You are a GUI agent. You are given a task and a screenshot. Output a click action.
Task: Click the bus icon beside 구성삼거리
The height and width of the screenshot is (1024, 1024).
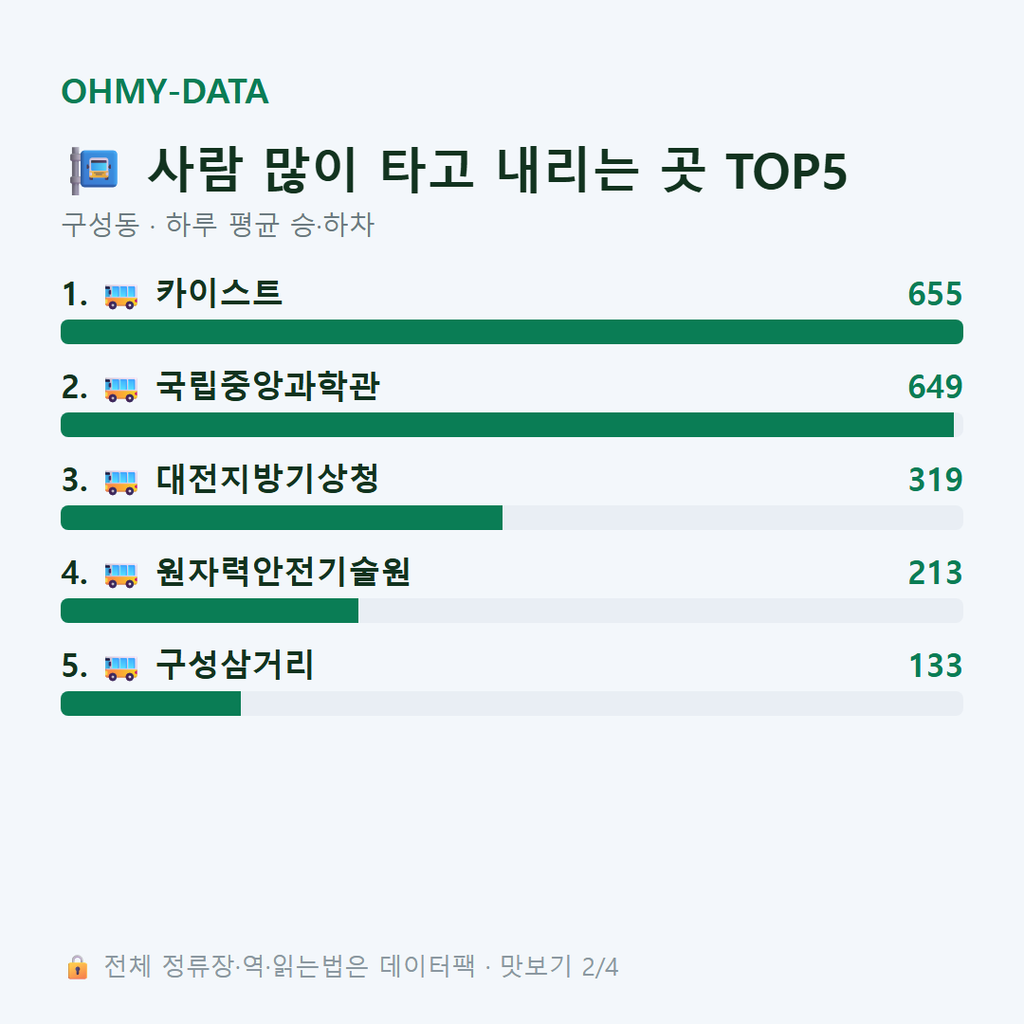tap(121, 668)
